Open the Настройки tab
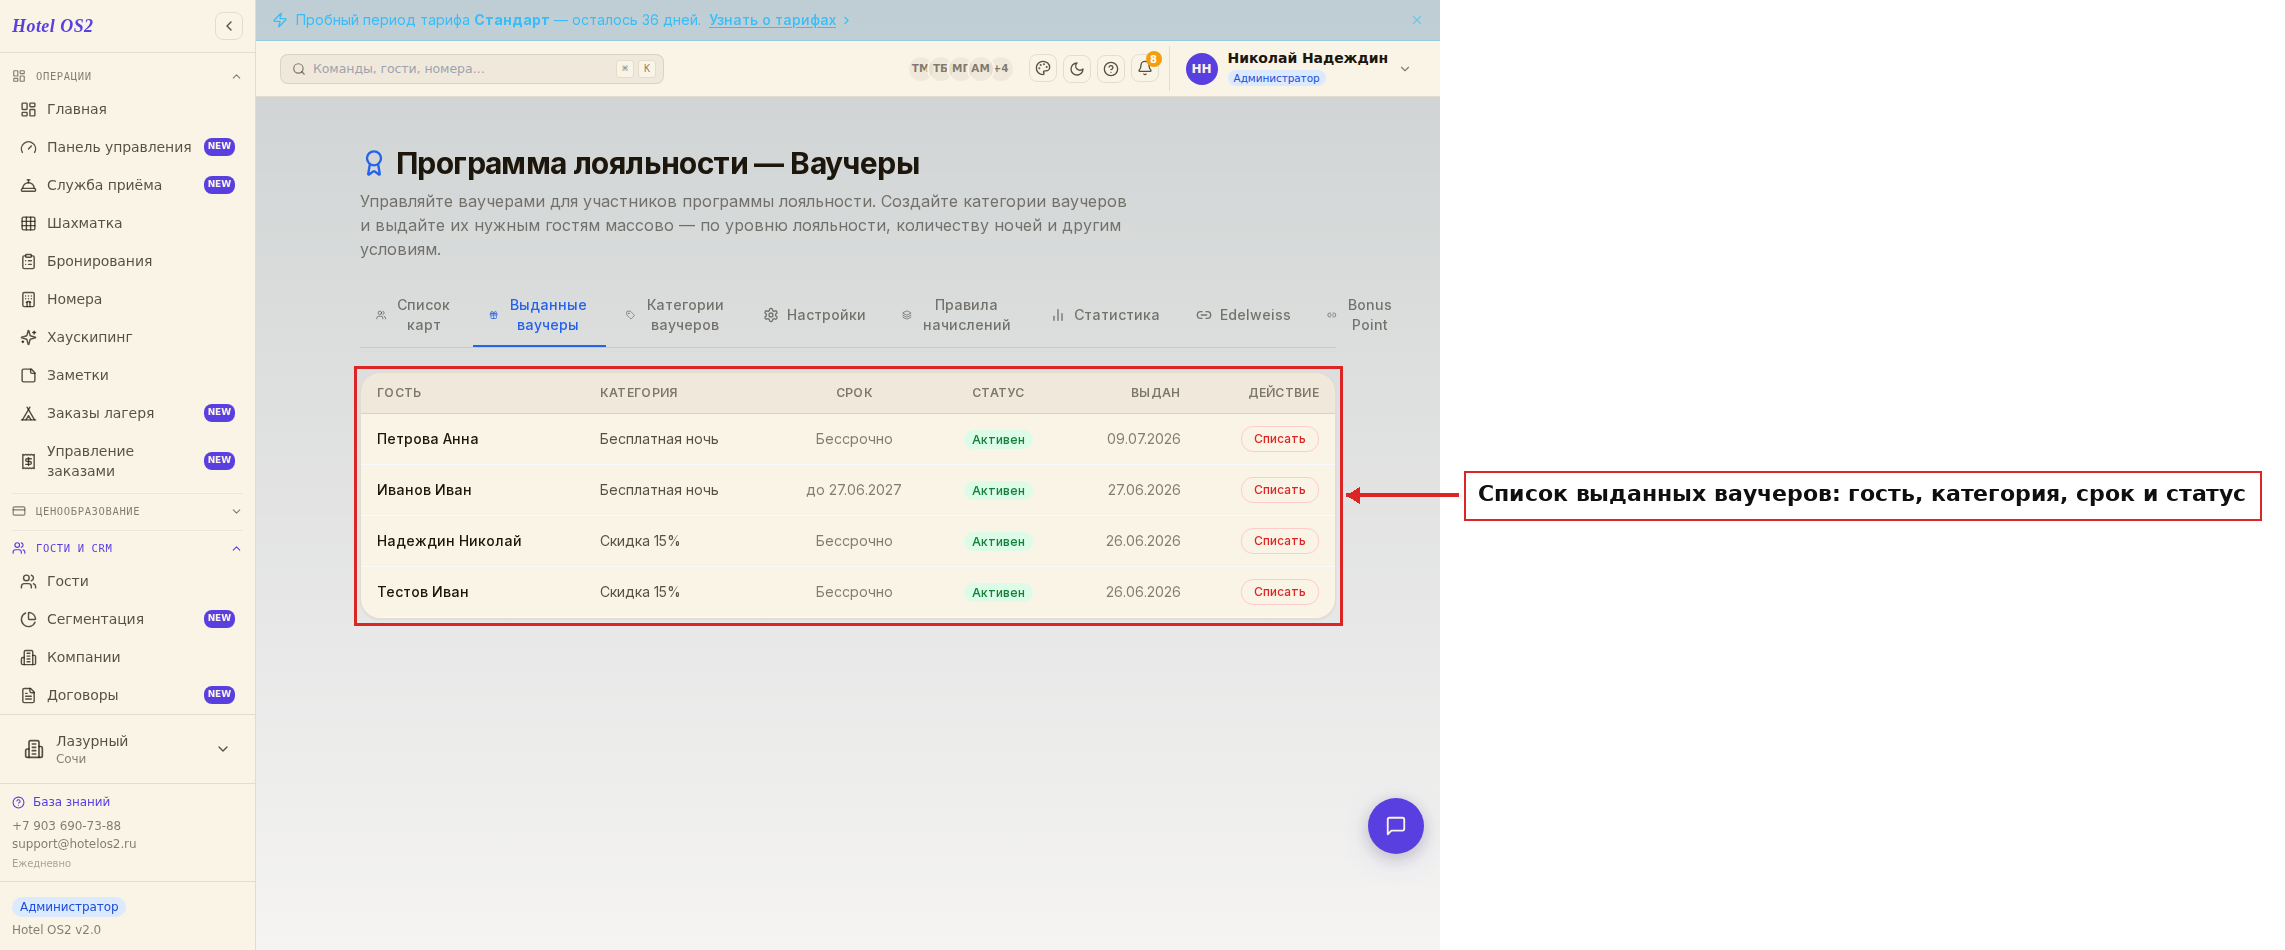2285x950 pixels. (815, 315)
